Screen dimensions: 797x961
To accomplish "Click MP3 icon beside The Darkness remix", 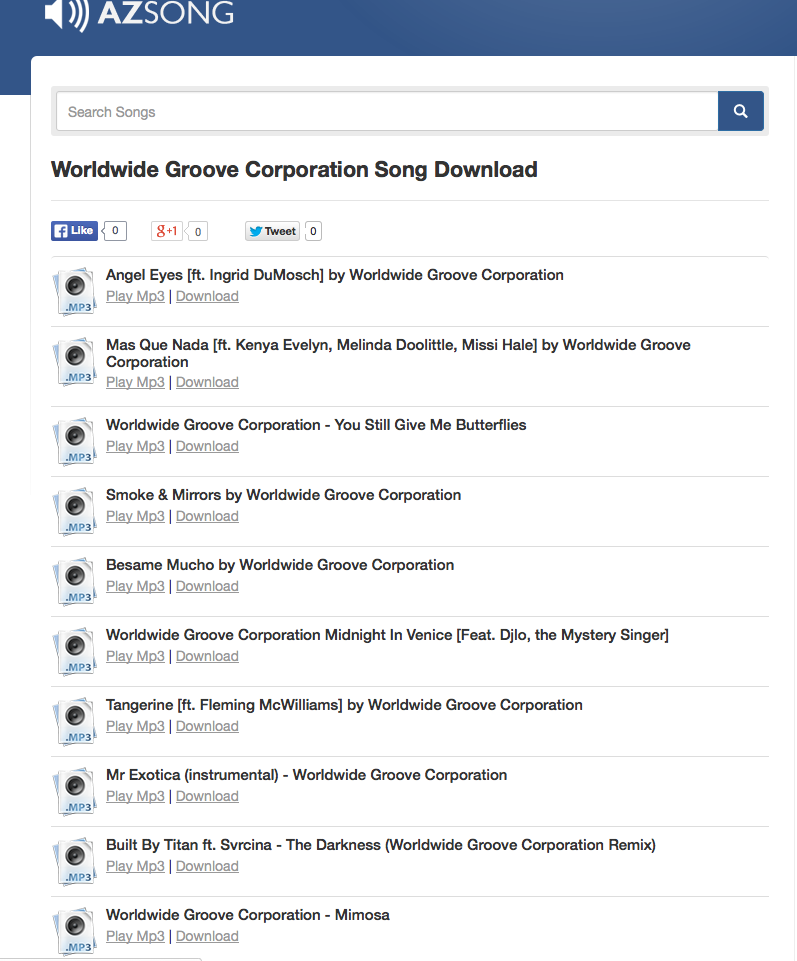I will click(75, 861).
